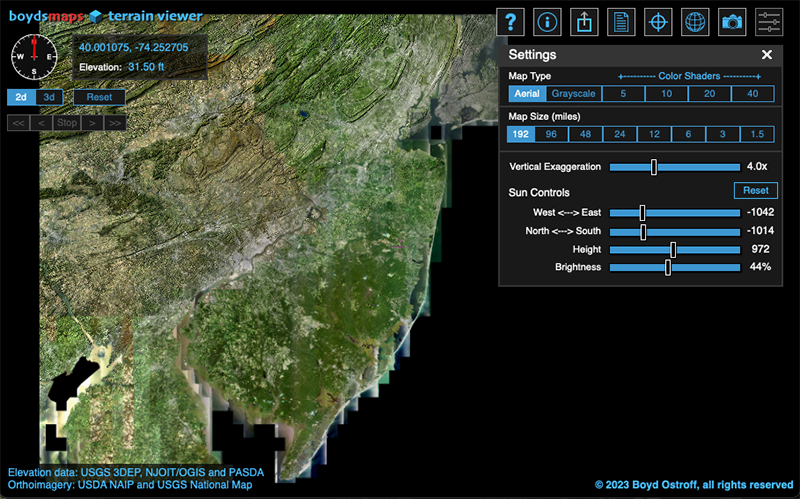Click the compass to reset north
800x499 pixels.
pos(34,54)
